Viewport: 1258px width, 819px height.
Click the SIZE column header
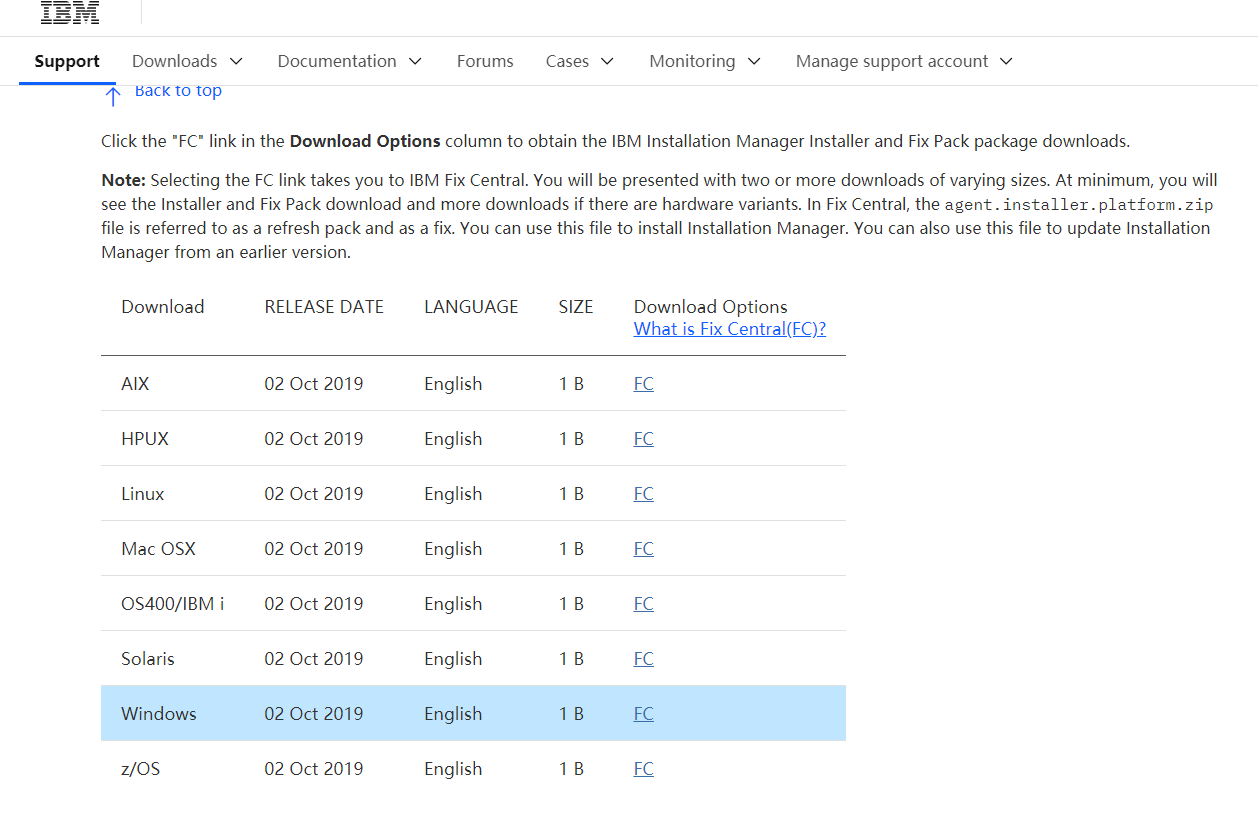tap(576, 307)
